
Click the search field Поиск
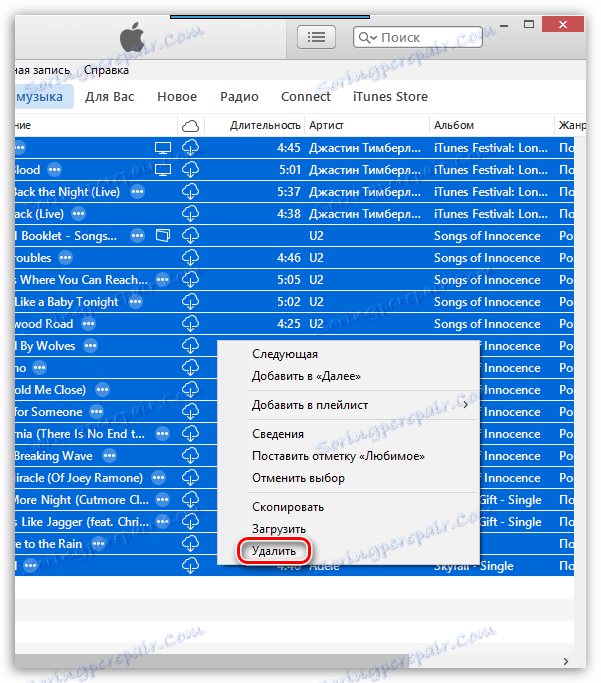pyautogui.click(x=418, y=37)
